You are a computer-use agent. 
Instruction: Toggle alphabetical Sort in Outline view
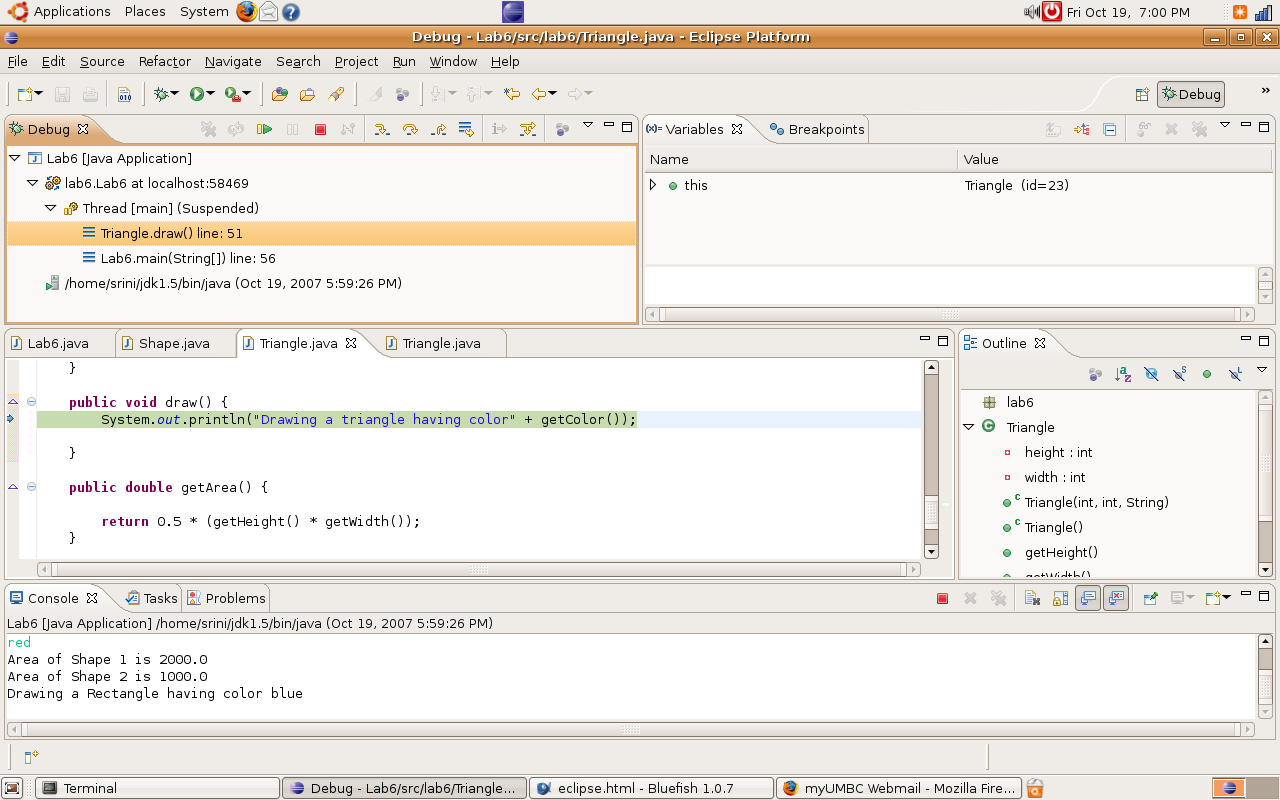point(1123,374)
